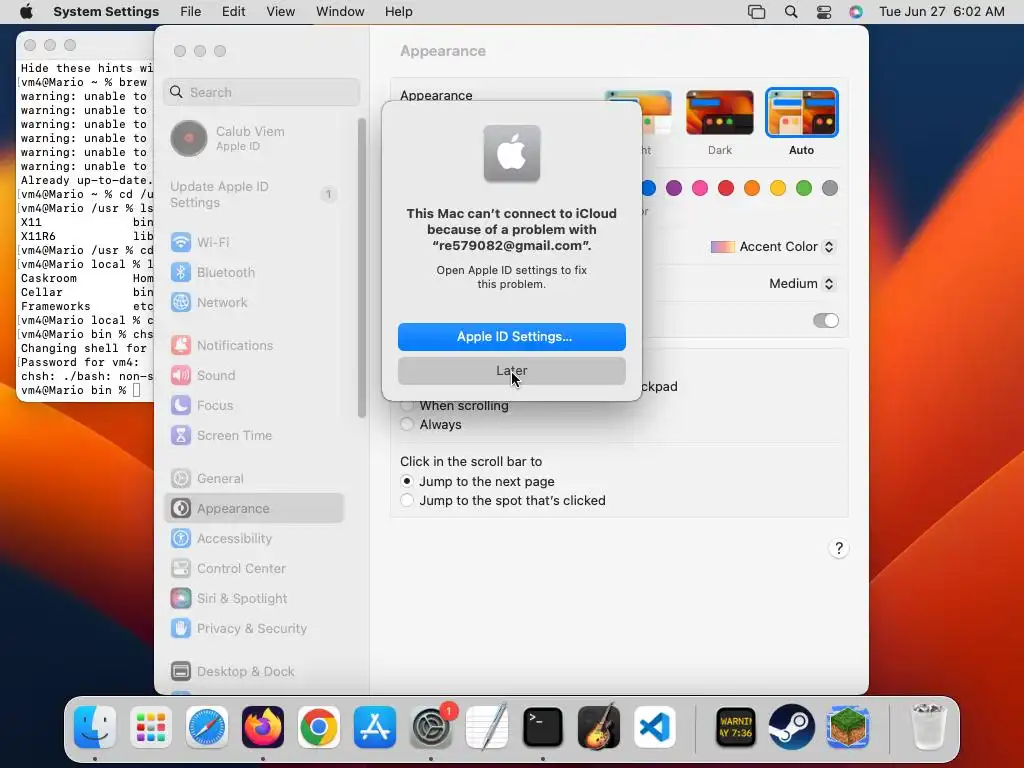Image resolution: width=1024 pixels, height=768 pixels.
Task: Open the Wi-Fi settings icon in sidebar
Action: [181, 242]
